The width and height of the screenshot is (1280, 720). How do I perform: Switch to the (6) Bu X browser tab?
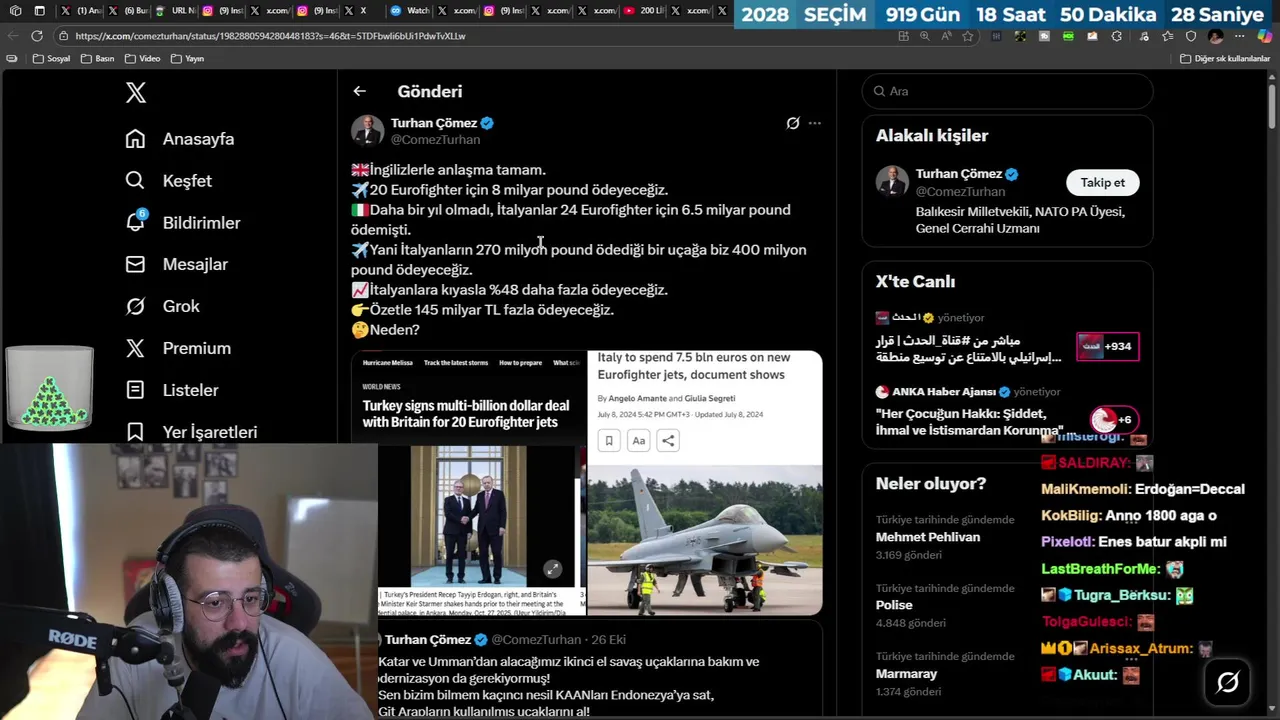point(127,11)
